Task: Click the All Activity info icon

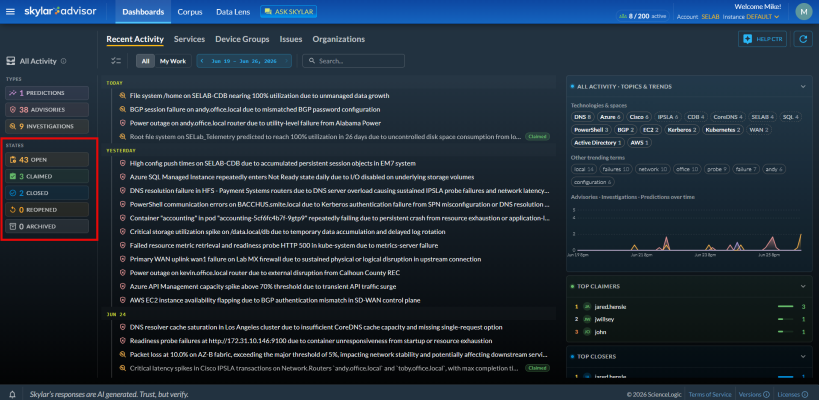Action: [x=64, y=61]
